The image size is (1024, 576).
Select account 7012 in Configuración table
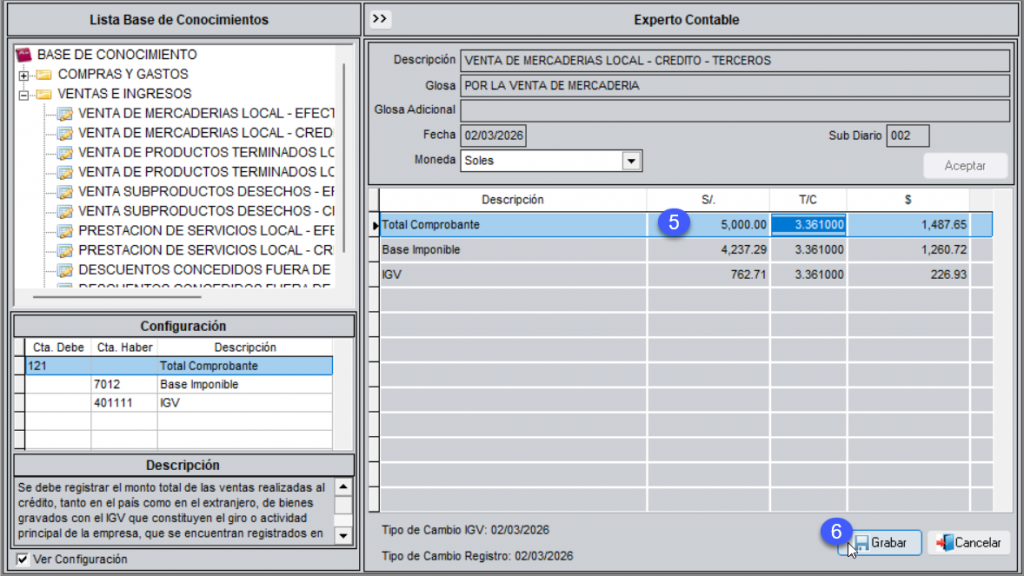[124, 385]
